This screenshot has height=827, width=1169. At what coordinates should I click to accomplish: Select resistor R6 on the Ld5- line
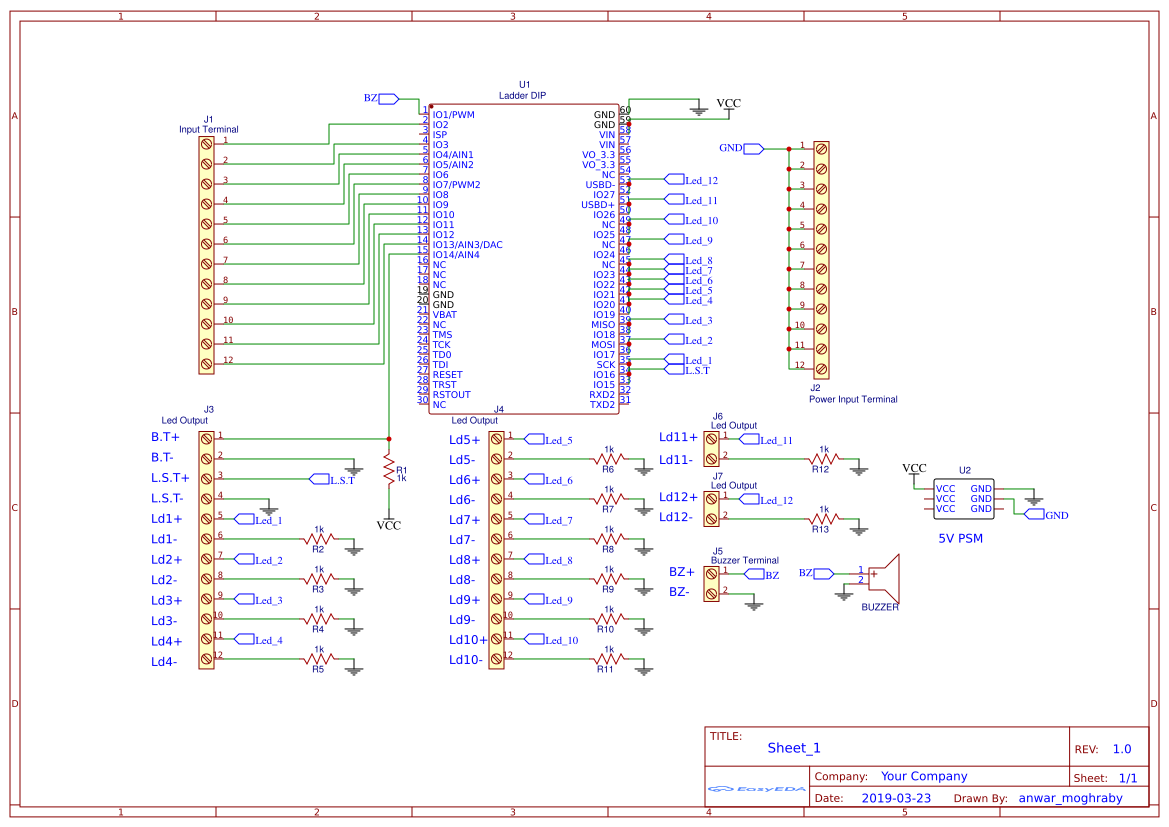(x=608, y=458)
